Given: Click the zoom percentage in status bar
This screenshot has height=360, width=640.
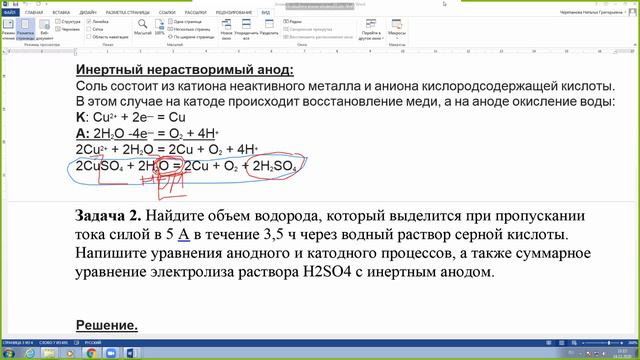Looking at the screenshot, I should [x=632, y=343].
